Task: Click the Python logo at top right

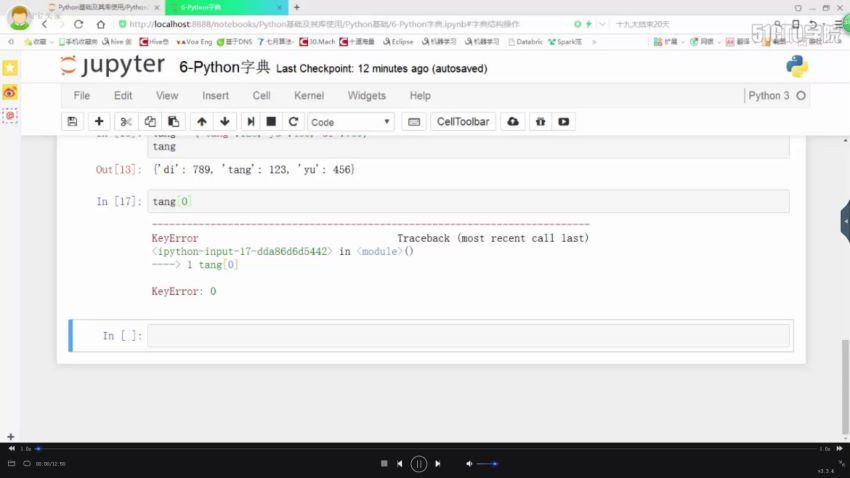Action: click(797, 67)
